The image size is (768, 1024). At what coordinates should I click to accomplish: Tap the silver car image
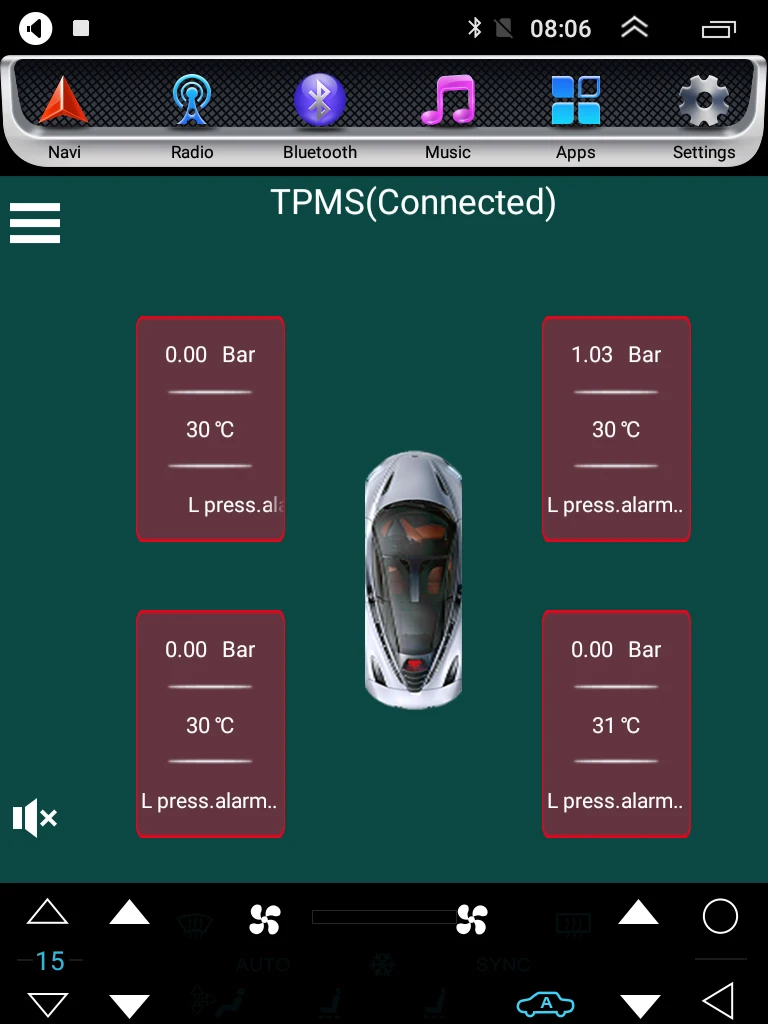tap(413, 580)
